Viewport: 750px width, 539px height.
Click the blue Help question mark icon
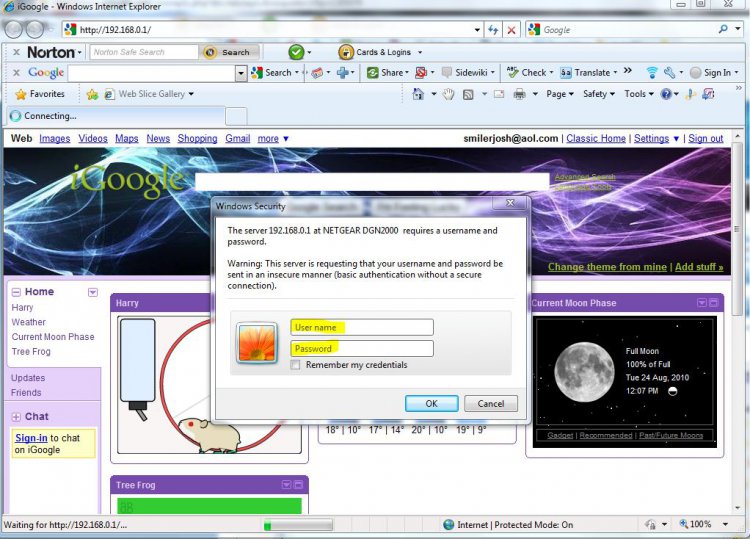coord(666,94)
